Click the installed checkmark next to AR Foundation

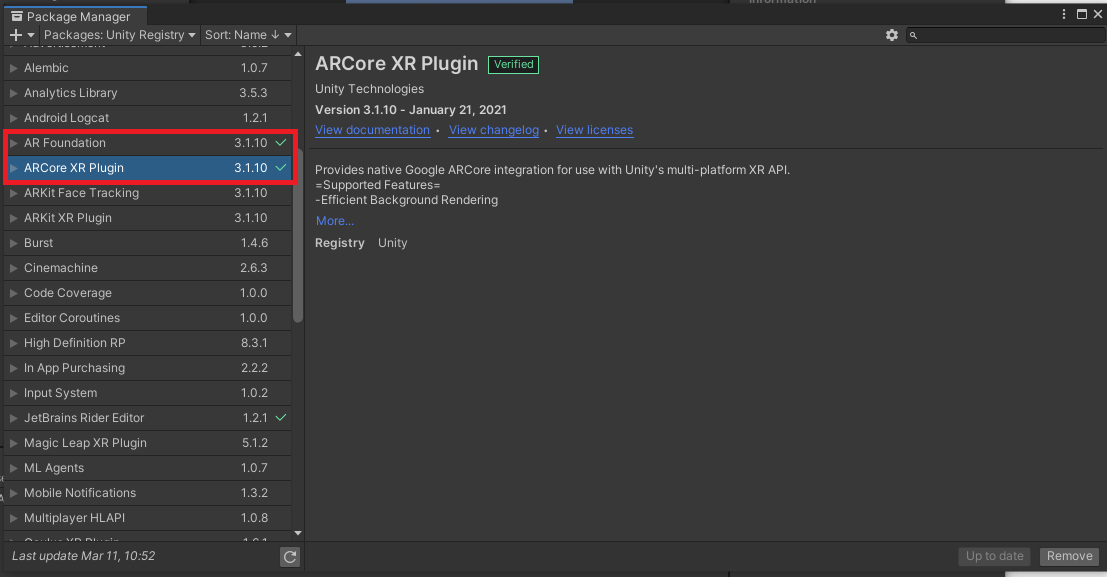pos(280,143)
